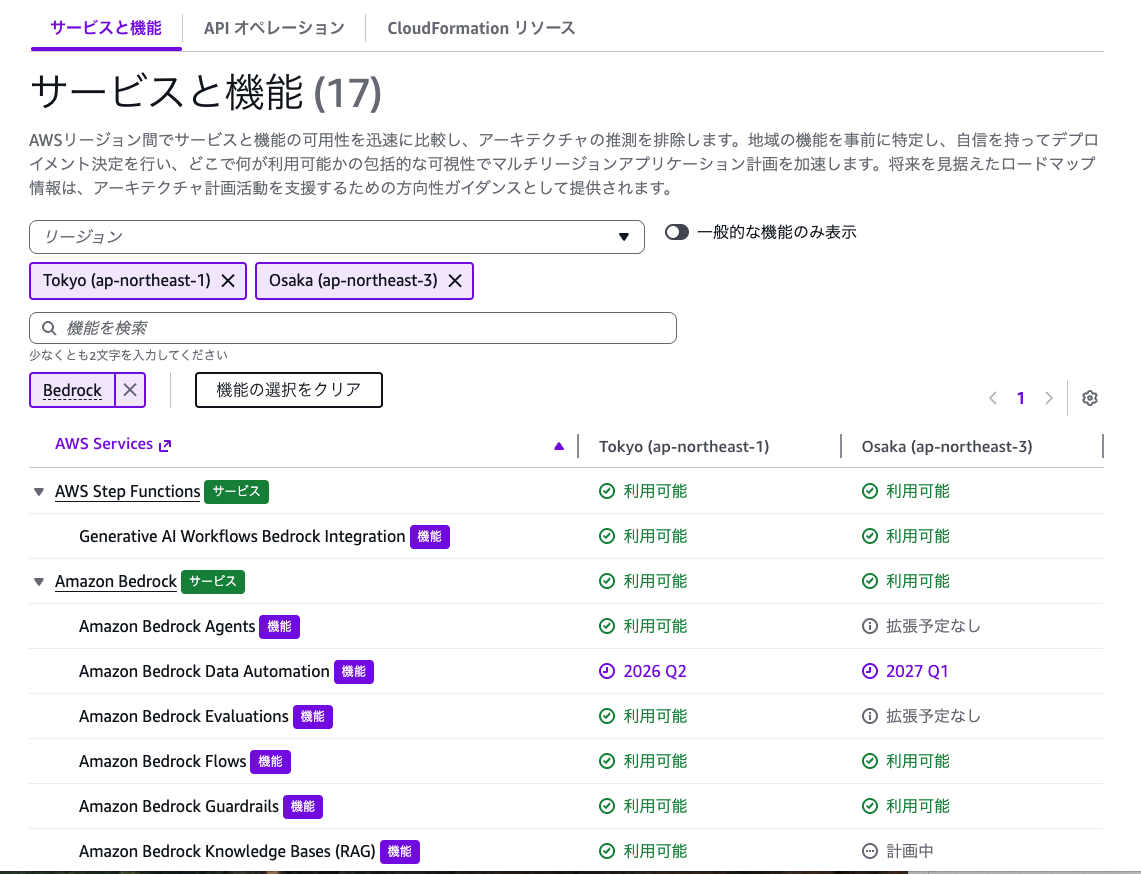Click Osaka 計画中 status for Knowledge Bases
The image size is (1141, 874).
coord(910,851)
